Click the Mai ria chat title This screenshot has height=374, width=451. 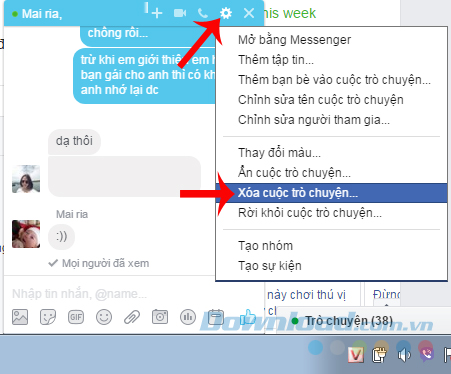click(42, 14)
